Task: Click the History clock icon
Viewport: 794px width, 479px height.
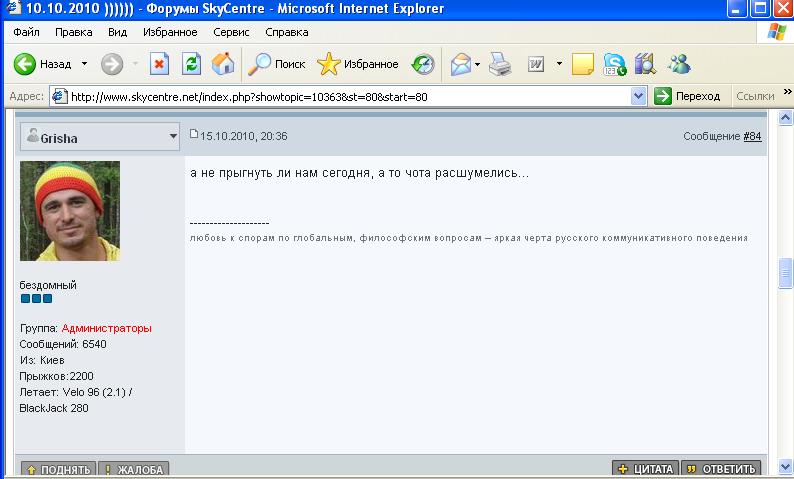Action: pos(423,64)
